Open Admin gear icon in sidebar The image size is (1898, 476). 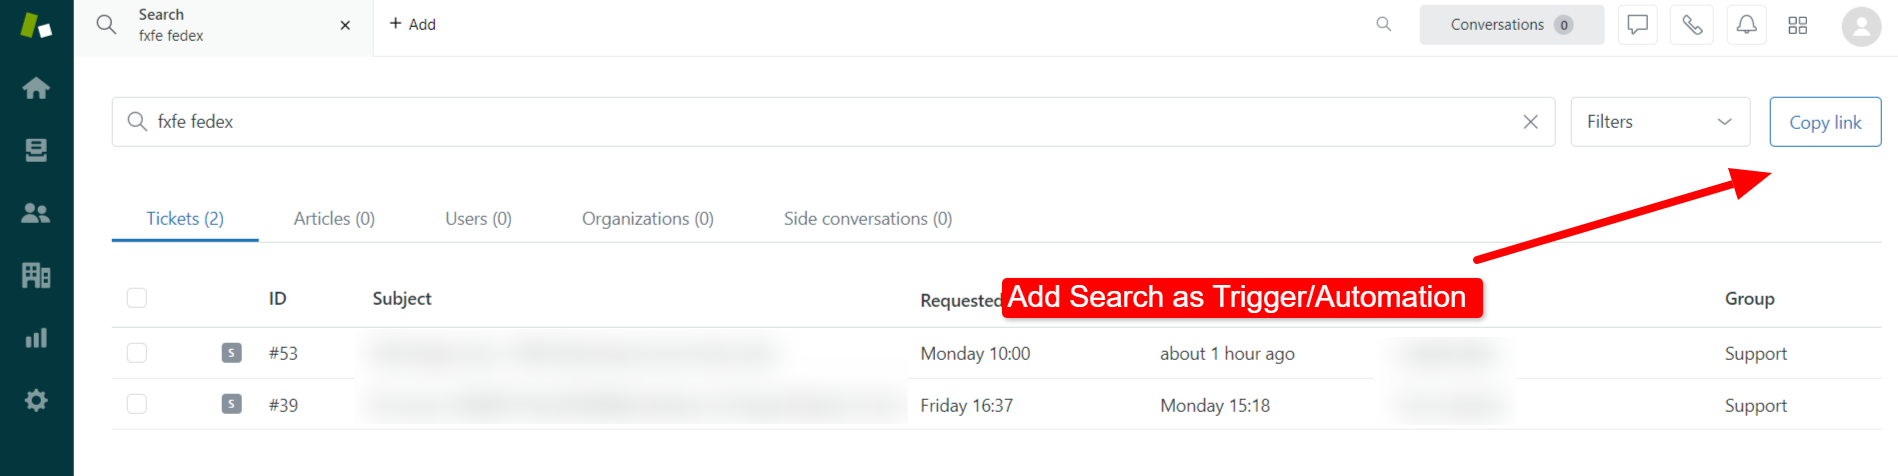click(x=36, y=400)
